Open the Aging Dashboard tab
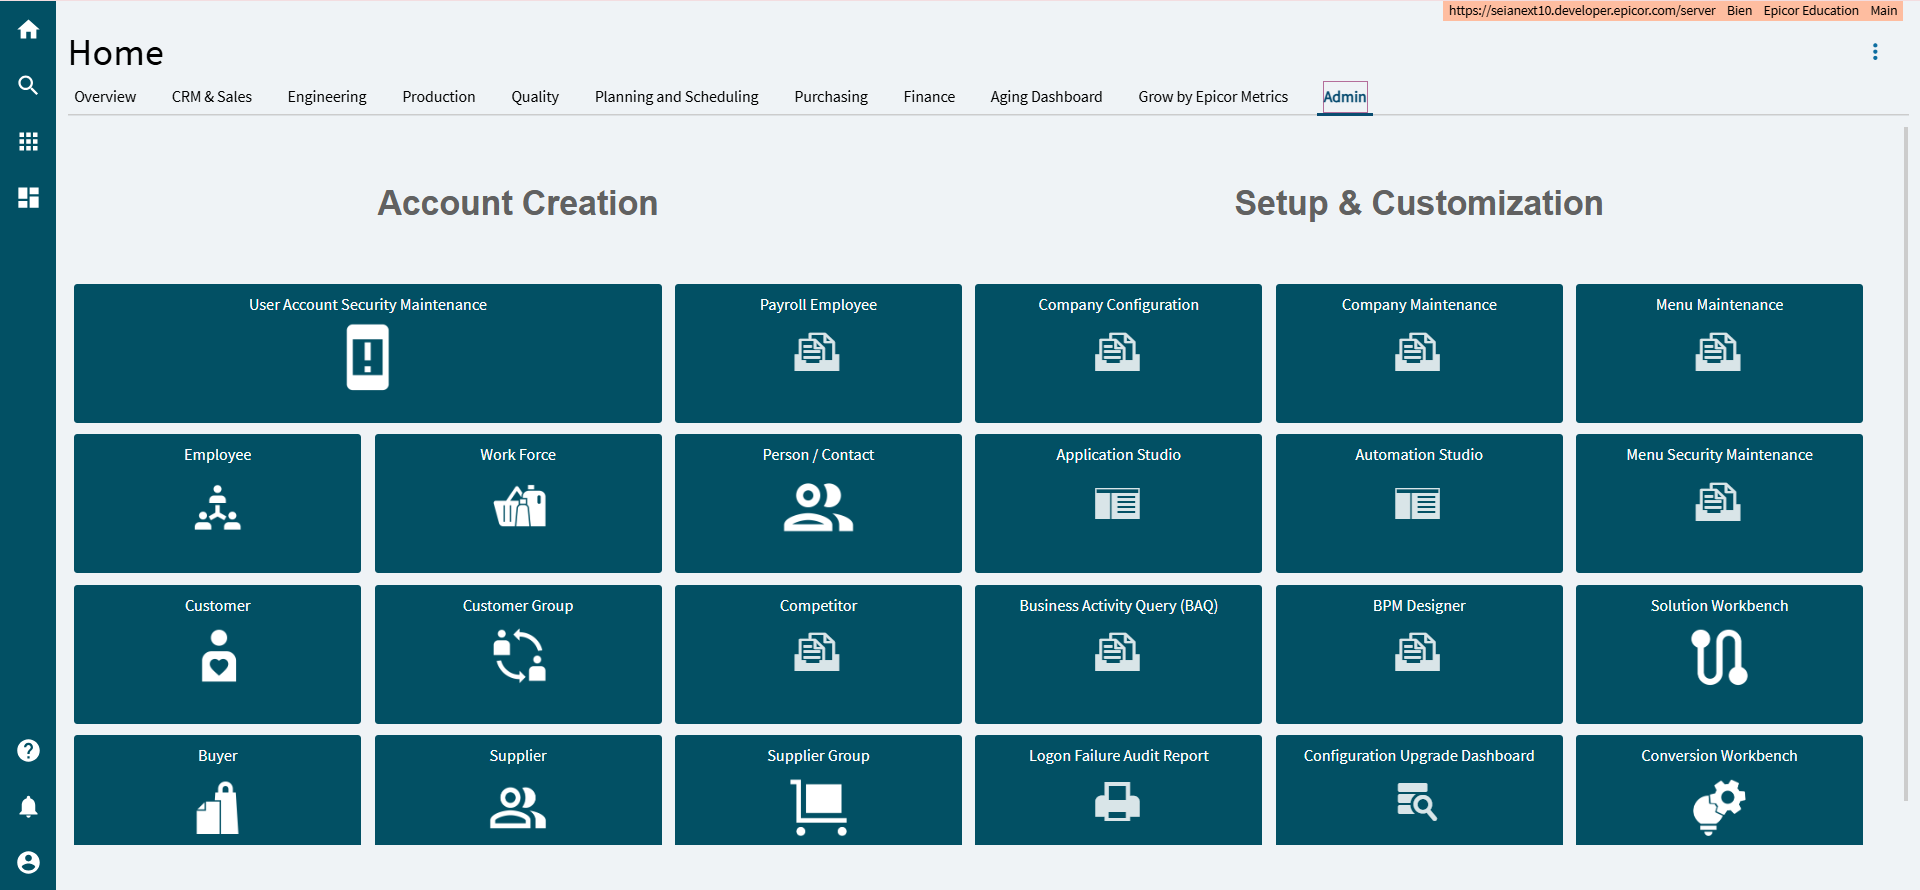The height and width of the screenshot is (890, 1920). click(1046, 97)
